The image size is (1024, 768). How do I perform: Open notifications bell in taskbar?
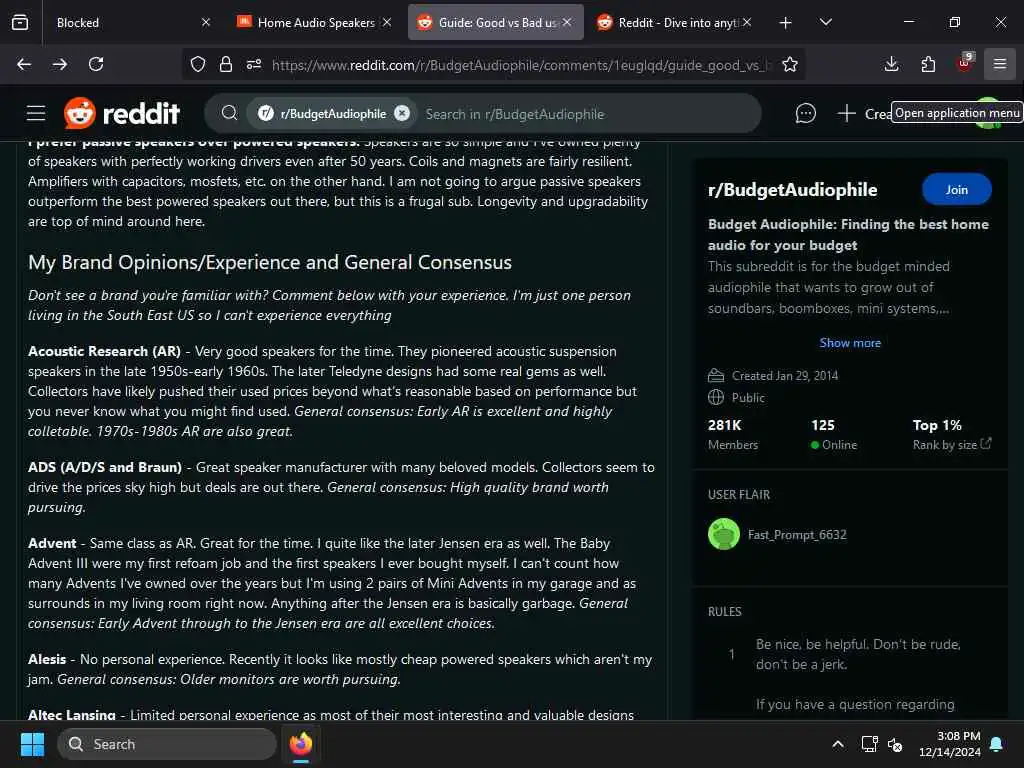coord(997,744)
